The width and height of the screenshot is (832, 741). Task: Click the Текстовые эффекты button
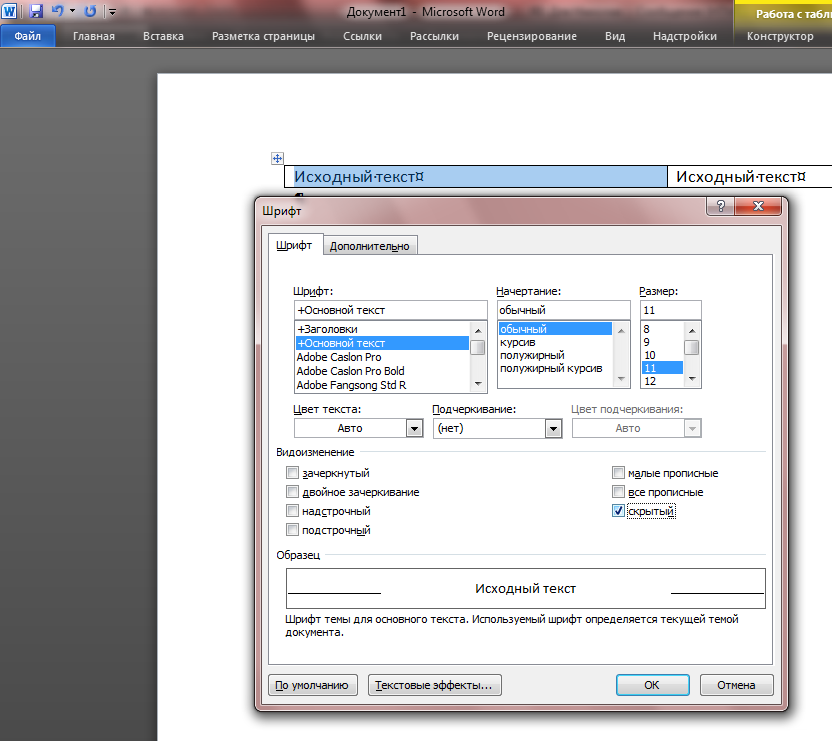point(435,685)
